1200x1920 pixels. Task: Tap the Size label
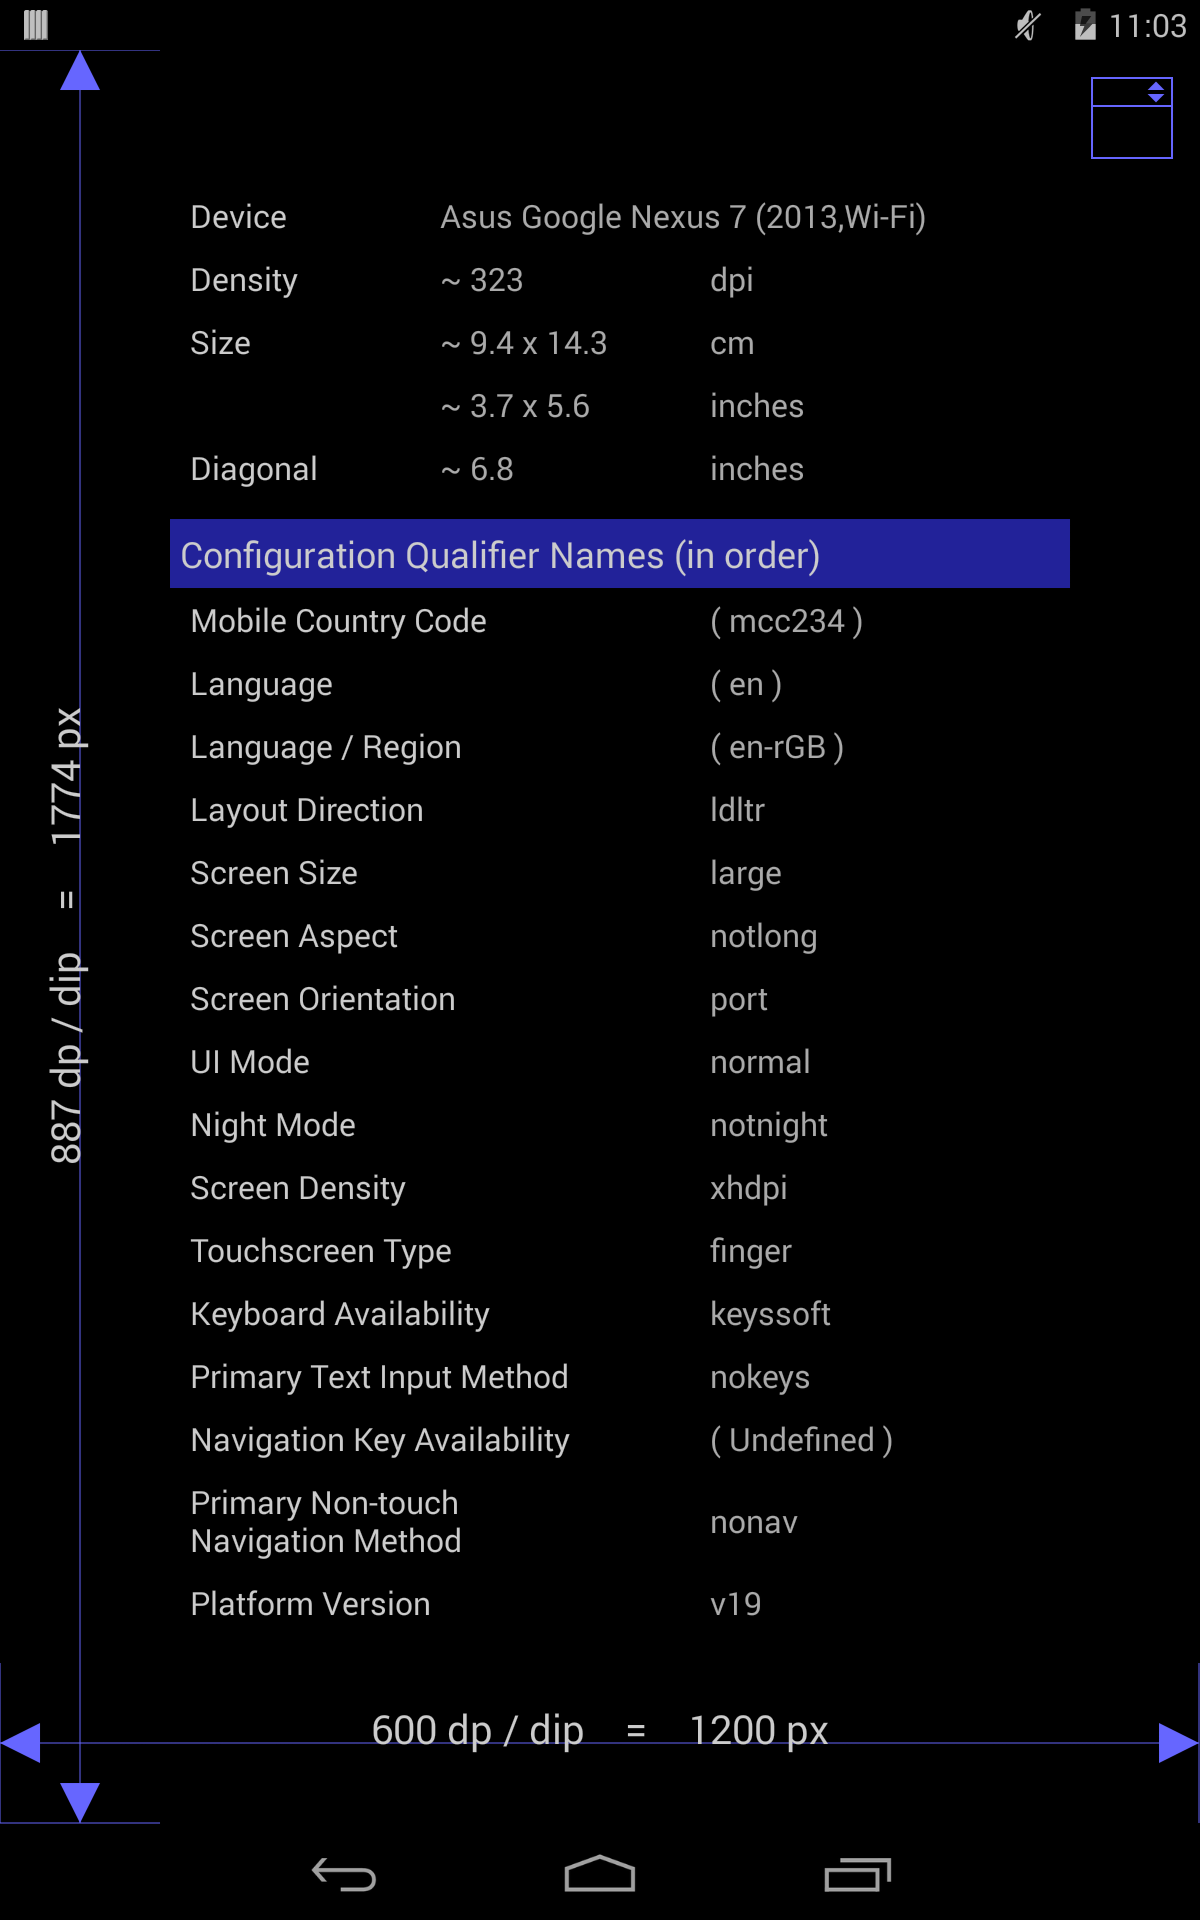coord(221,343)
